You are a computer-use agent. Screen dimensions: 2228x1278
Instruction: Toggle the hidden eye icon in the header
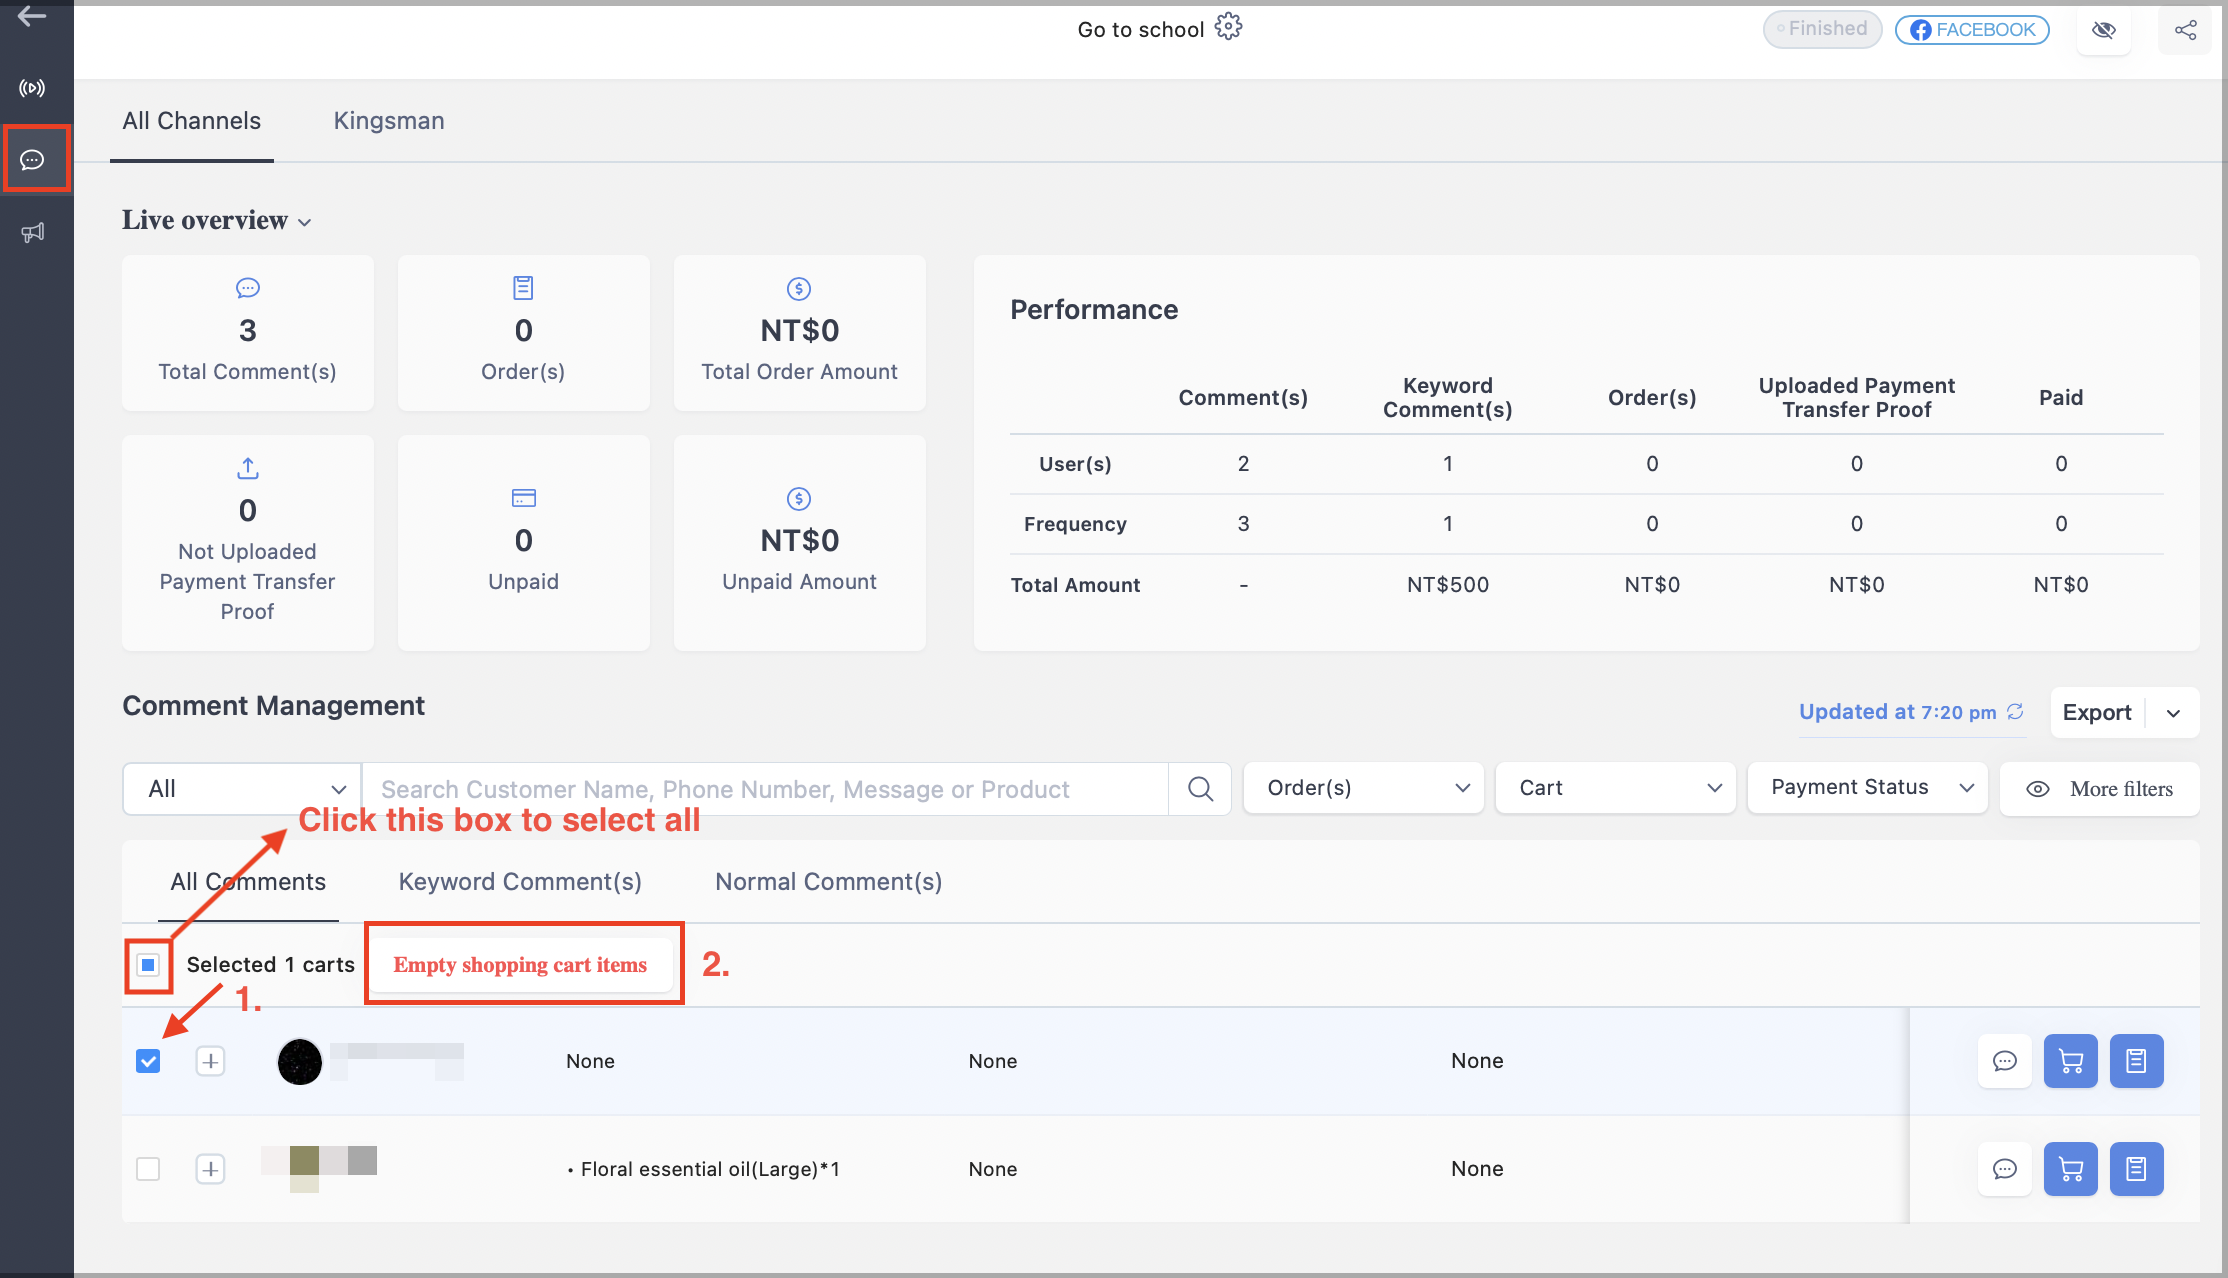pos(2104,30)
